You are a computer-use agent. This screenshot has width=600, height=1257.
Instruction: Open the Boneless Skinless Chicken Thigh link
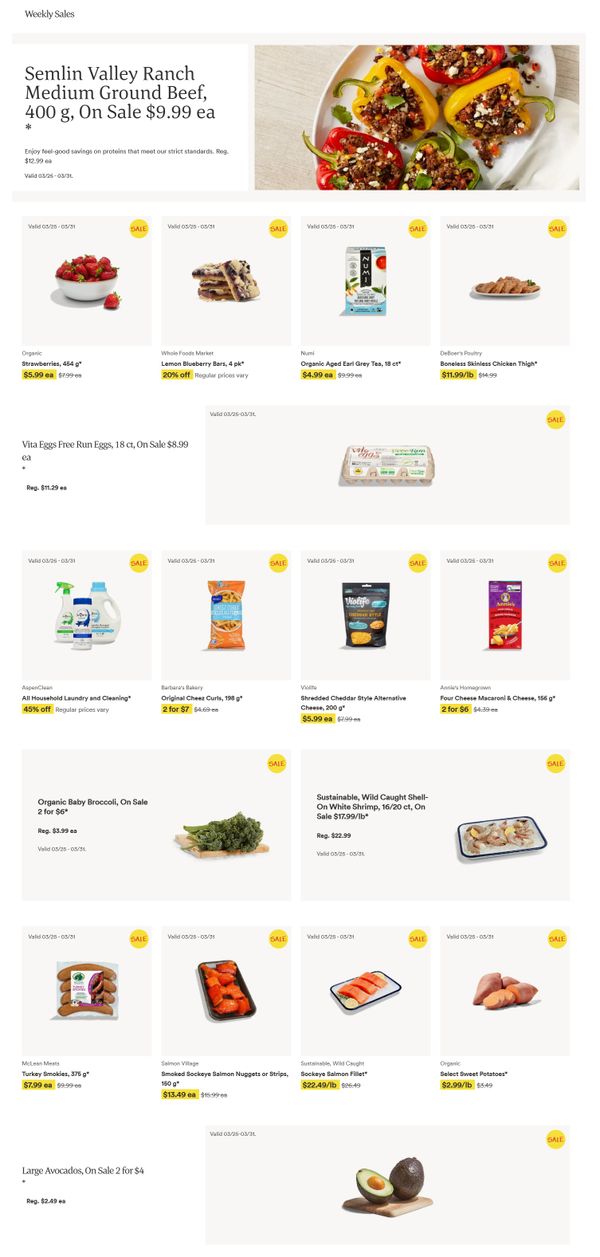(489, 363)
